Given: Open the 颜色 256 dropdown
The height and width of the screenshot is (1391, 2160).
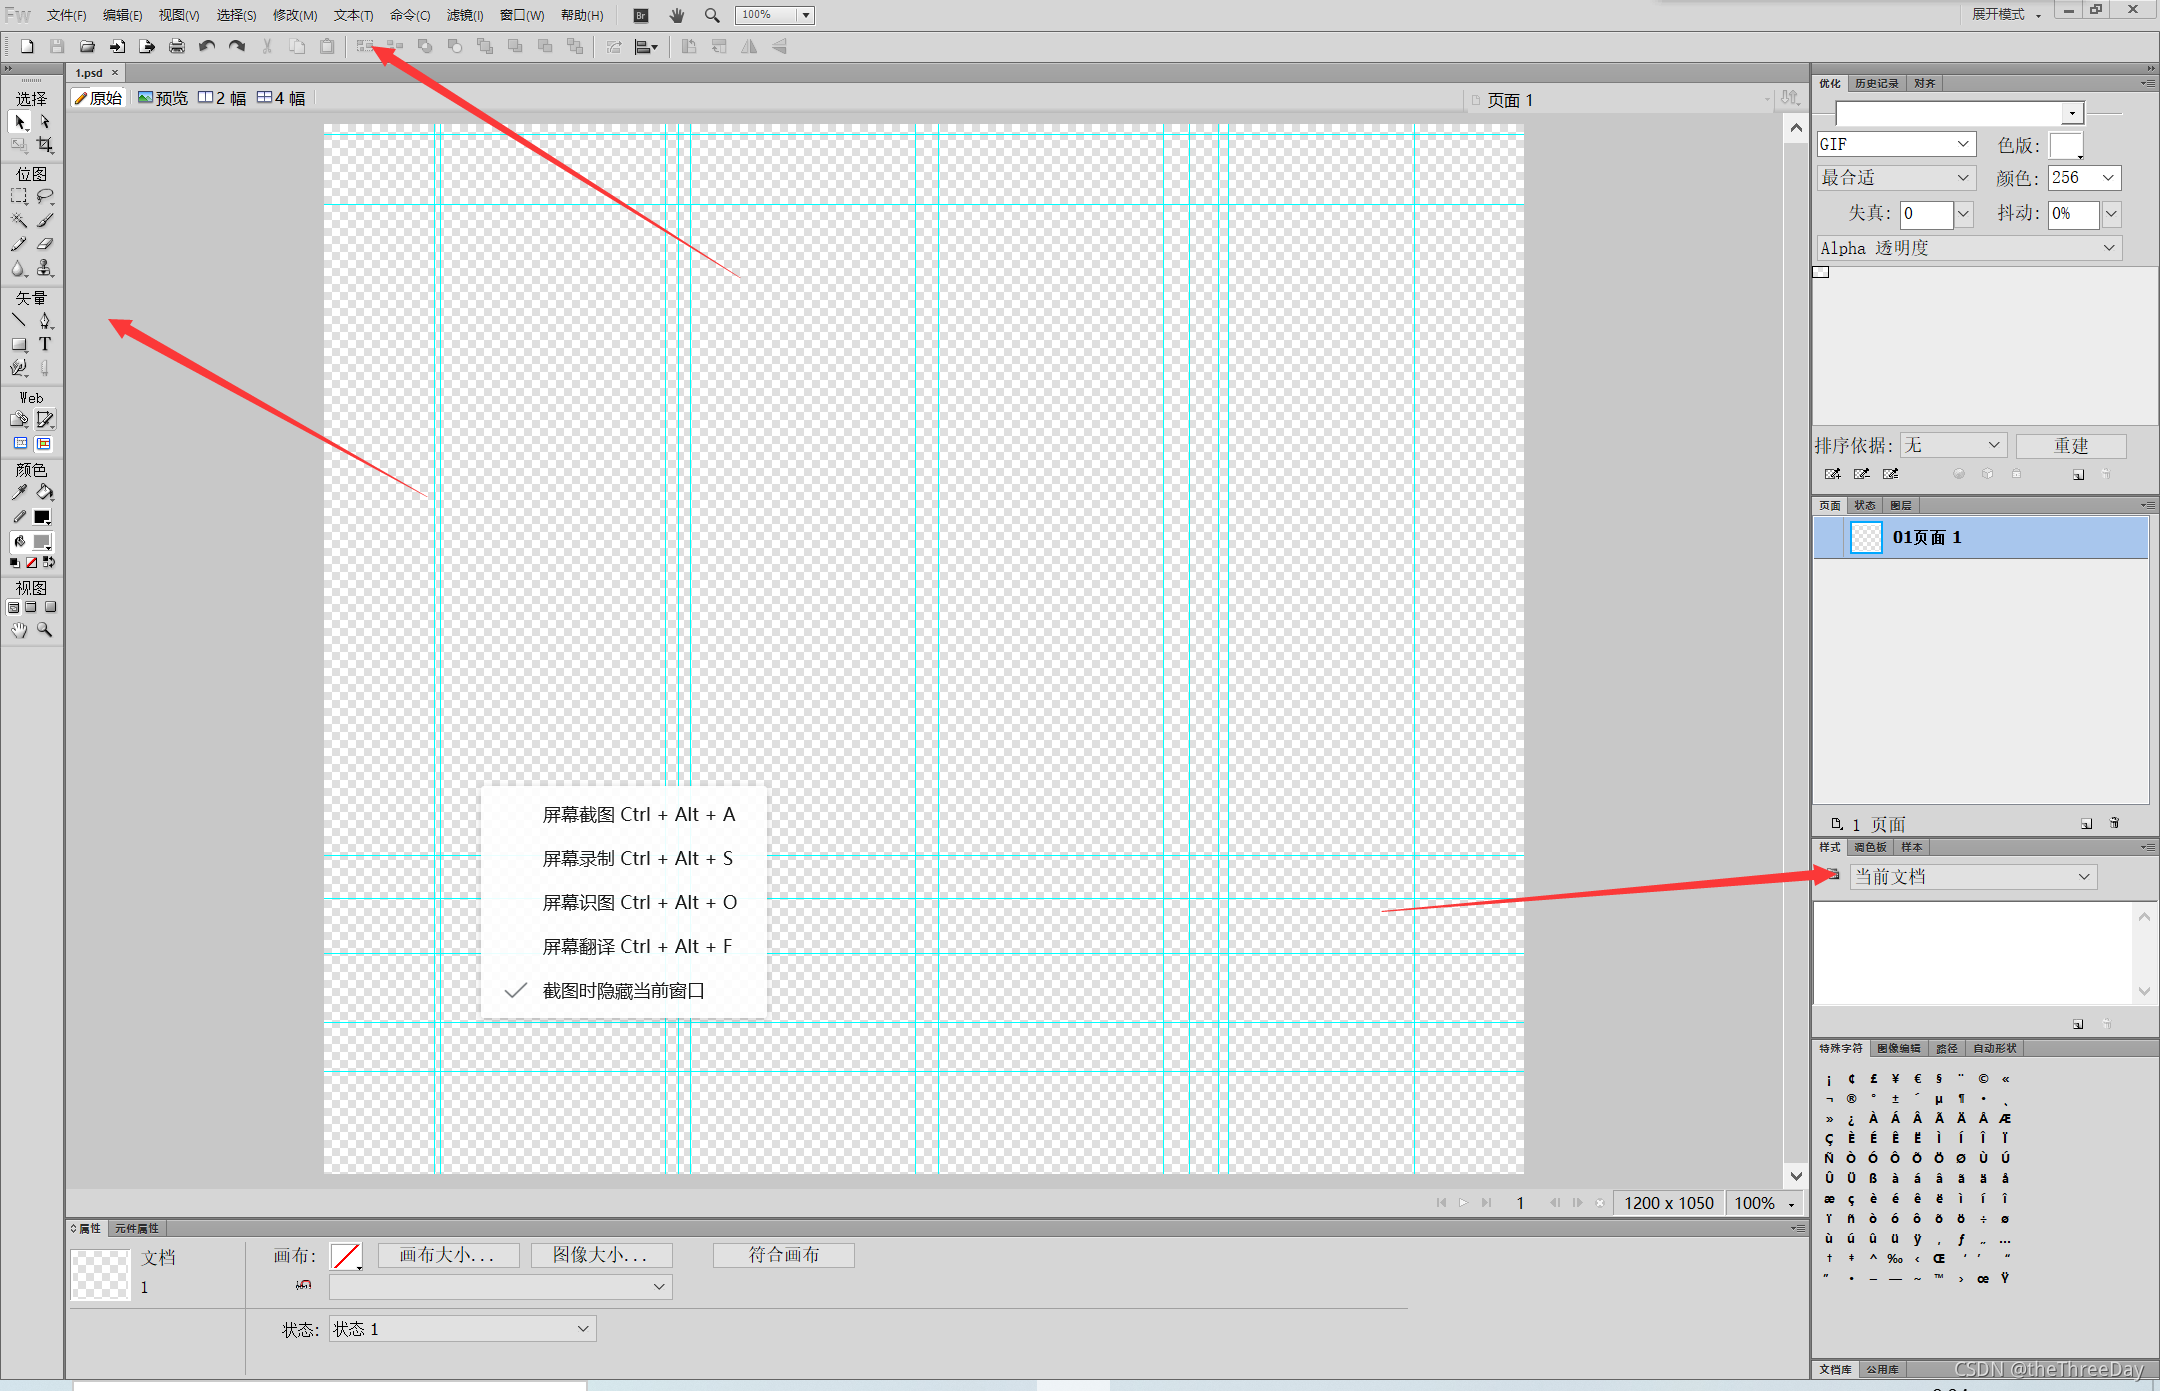Looking at the screenshot, I should (2084, 178).
